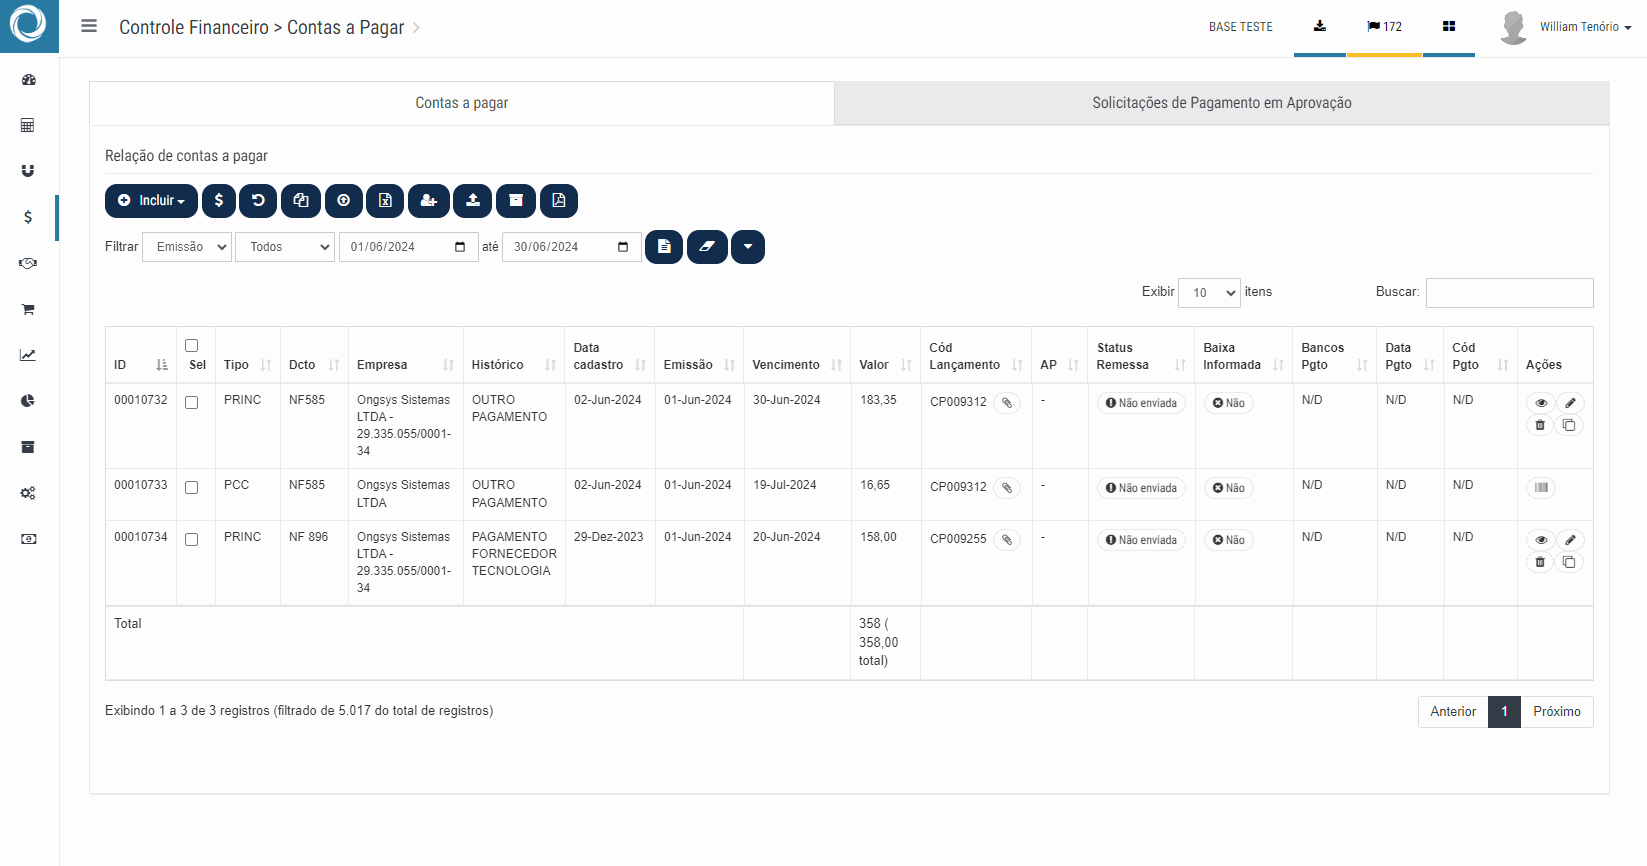Select page 1 in pagination
Image resolution: width=1647 pixels, height=866 pixels.
tap(1504, 712)
